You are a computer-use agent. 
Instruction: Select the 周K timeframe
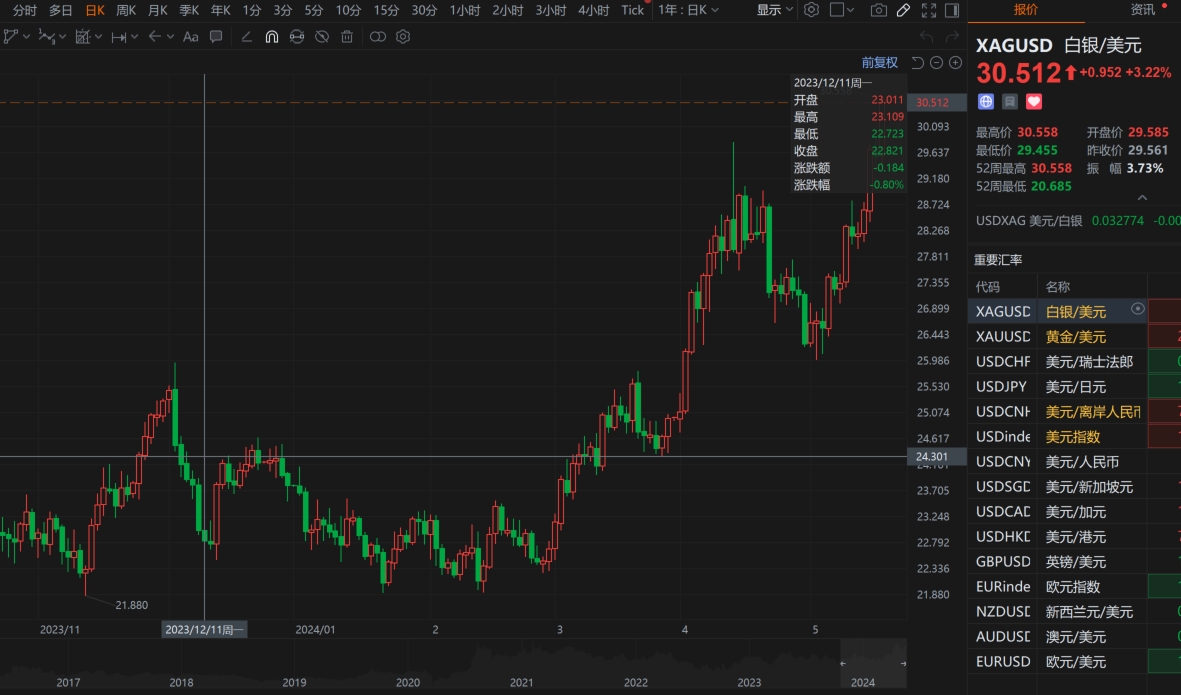pyautogui.click(x=126, y=10)
